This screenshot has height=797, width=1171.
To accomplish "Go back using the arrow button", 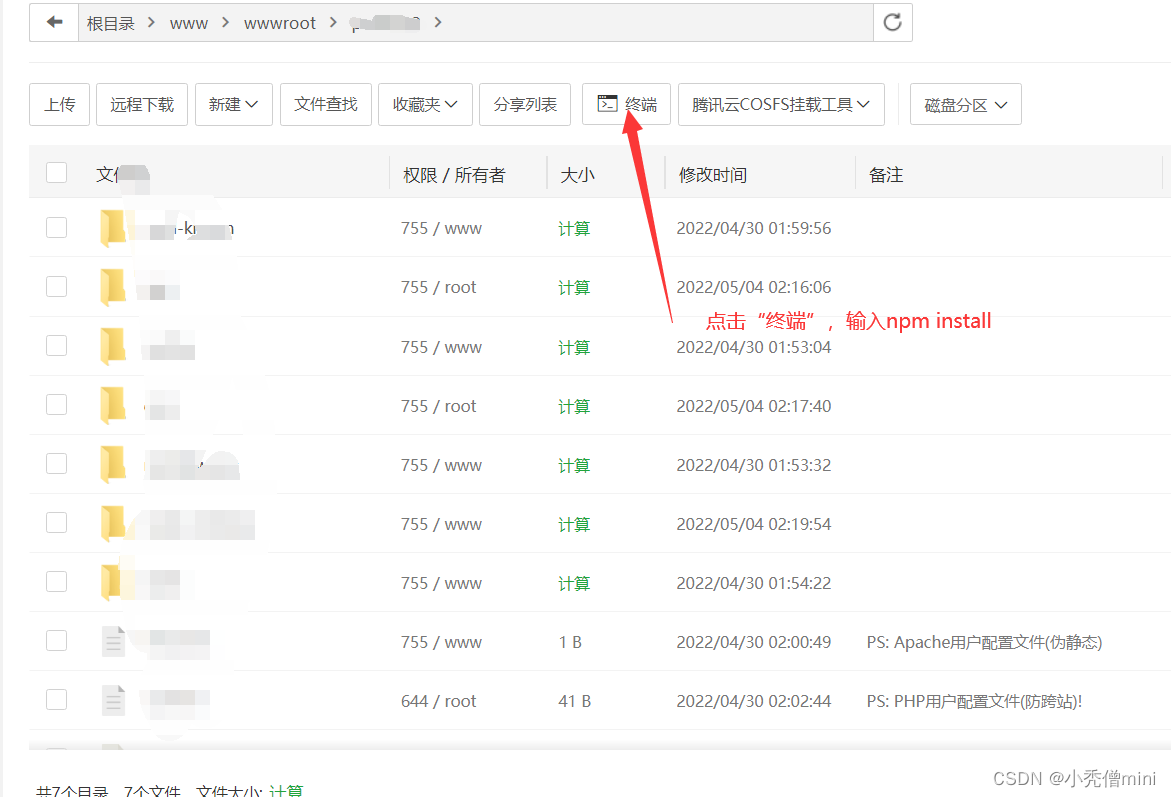I will point(55,22).
